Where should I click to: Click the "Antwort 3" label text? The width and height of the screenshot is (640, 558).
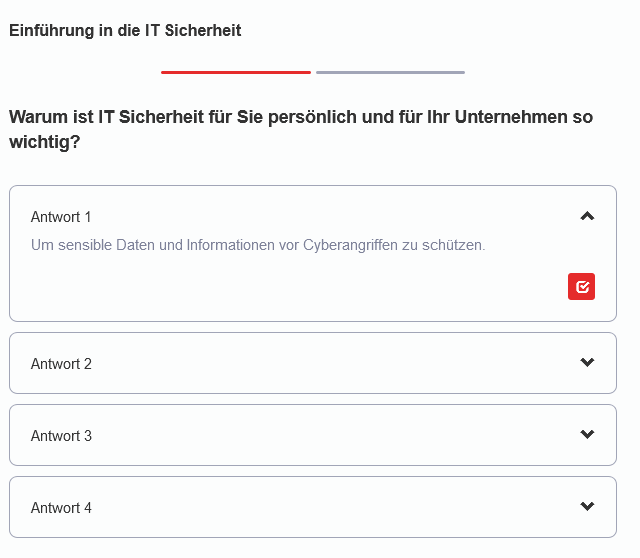tap(61, 436)
